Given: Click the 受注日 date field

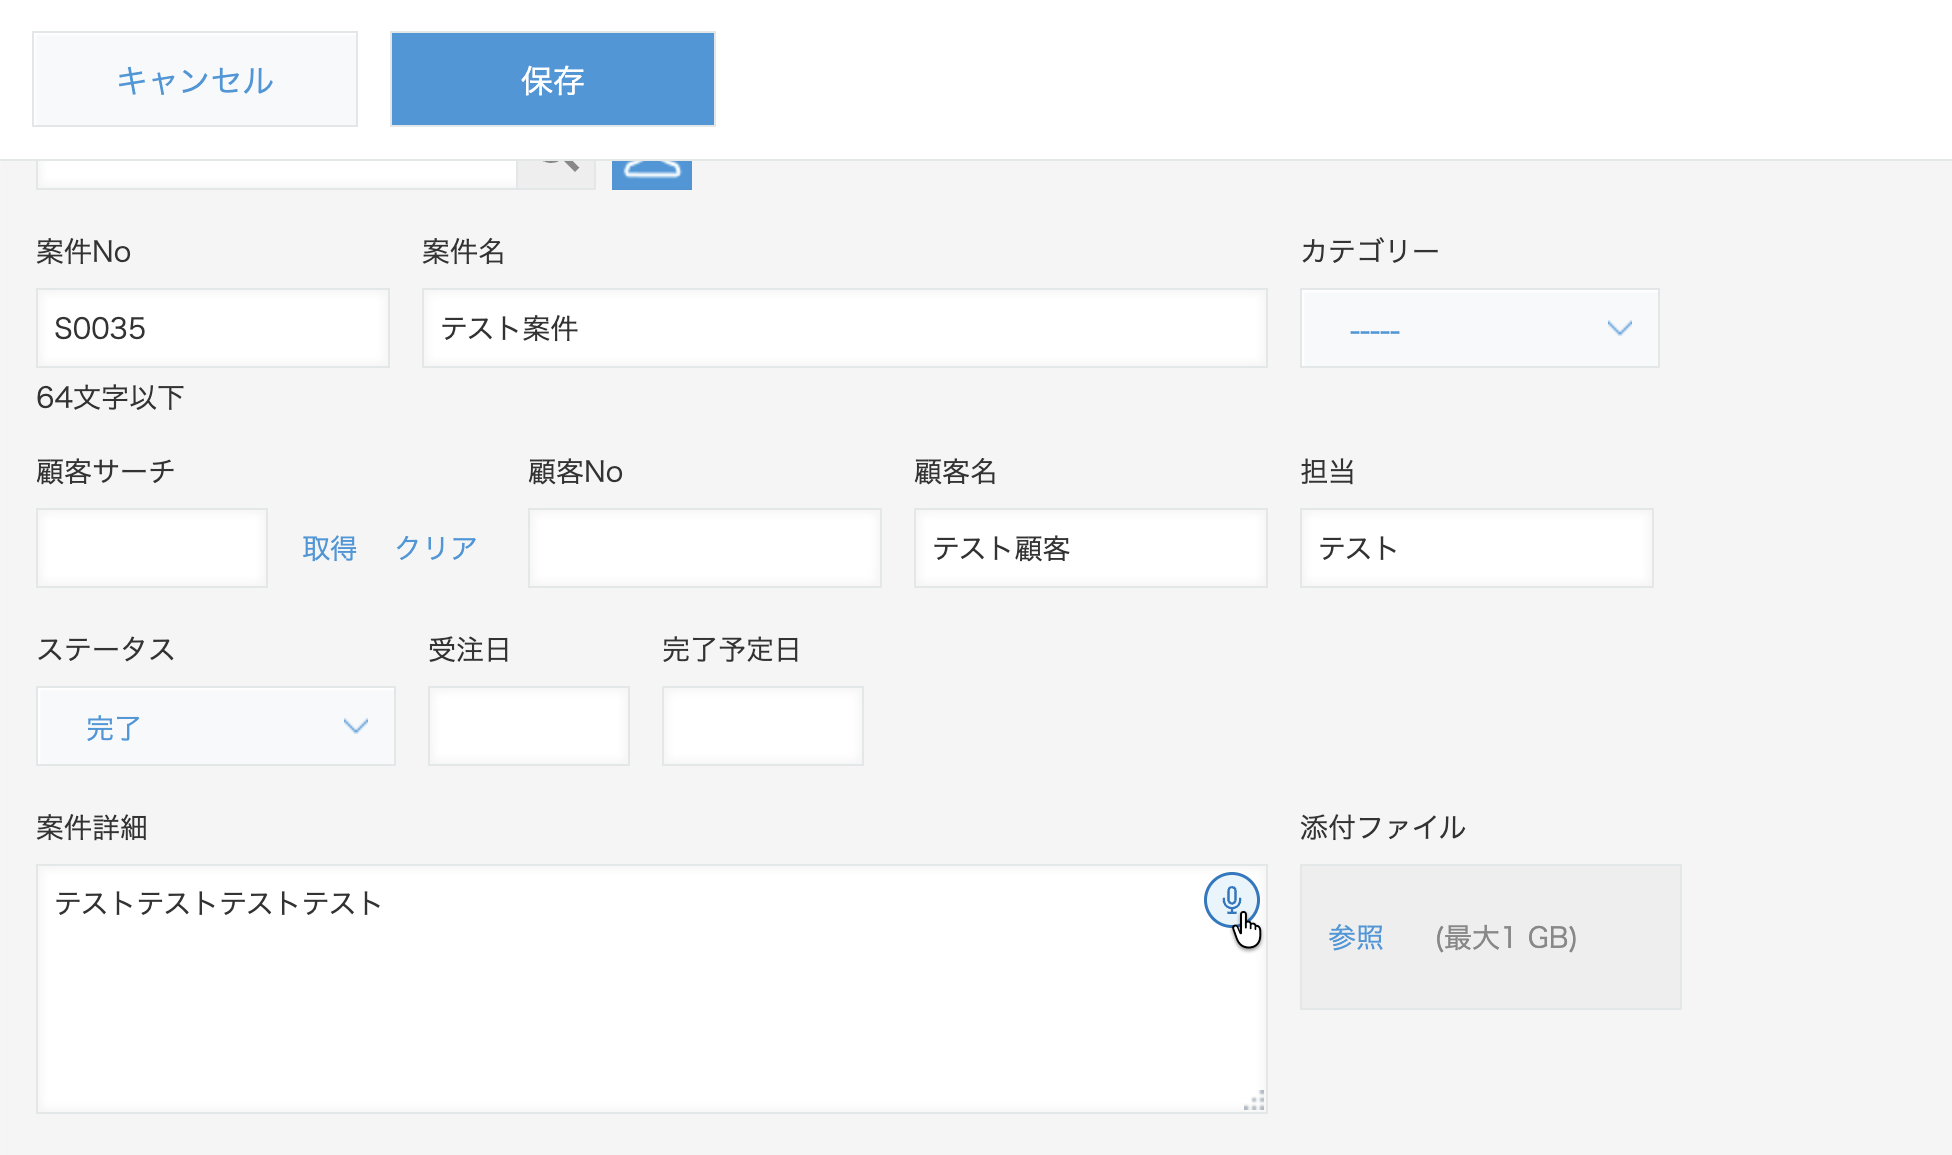Looking at the screenshot, I should pos(529,726).
